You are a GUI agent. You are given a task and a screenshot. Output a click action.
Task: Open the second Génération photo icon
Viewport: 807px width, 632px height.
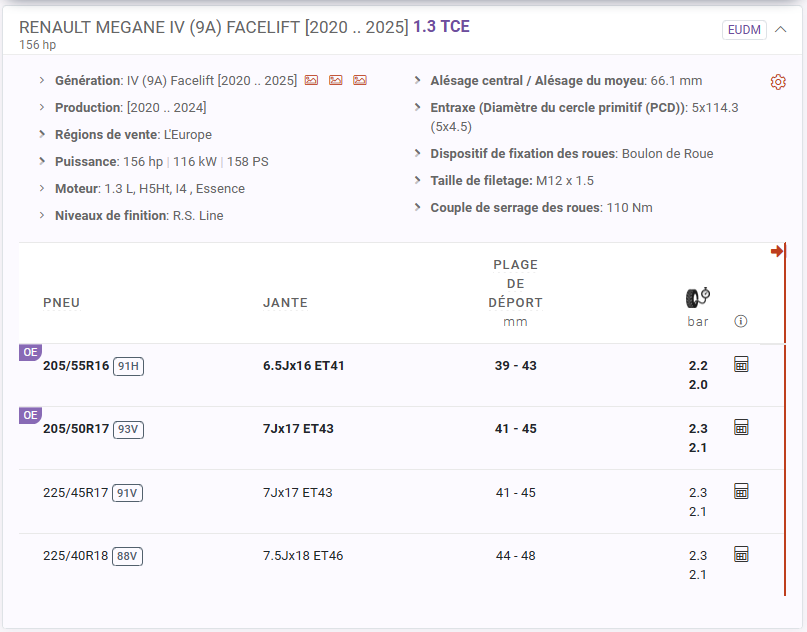[x=336, y=80]
